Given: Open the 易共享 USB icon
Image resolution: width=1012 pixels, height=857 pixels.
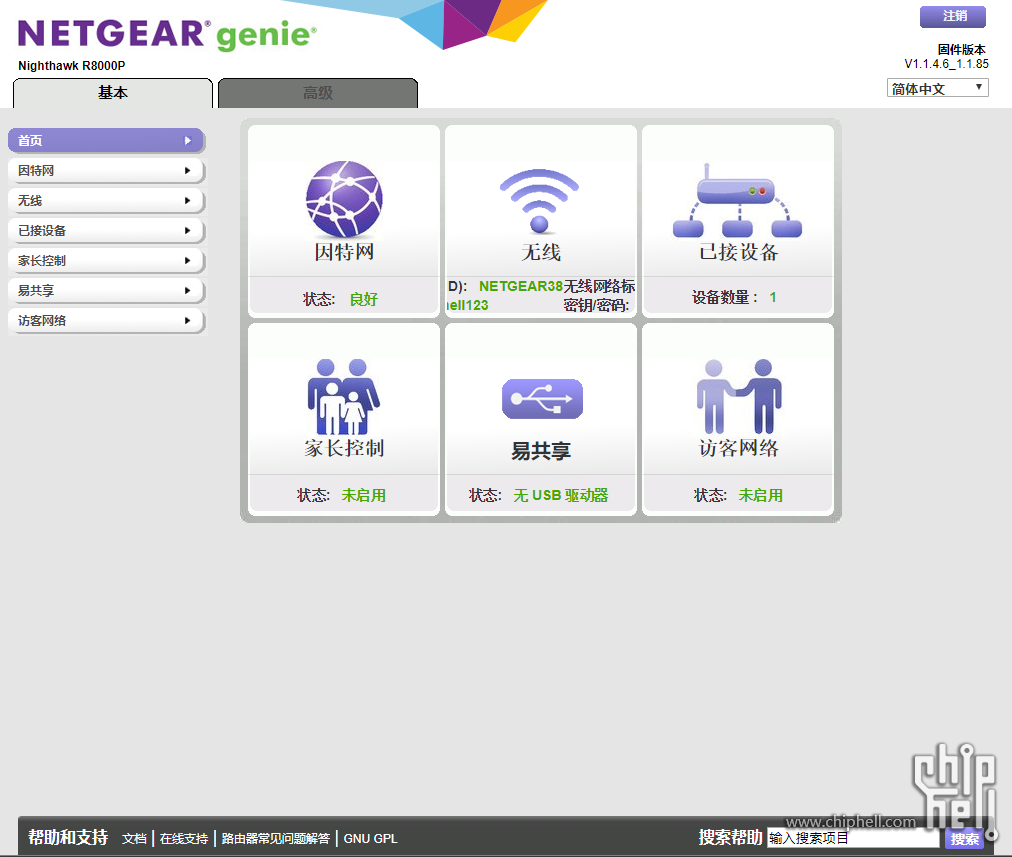Looking at the screenshot, I should coord(542,399).
